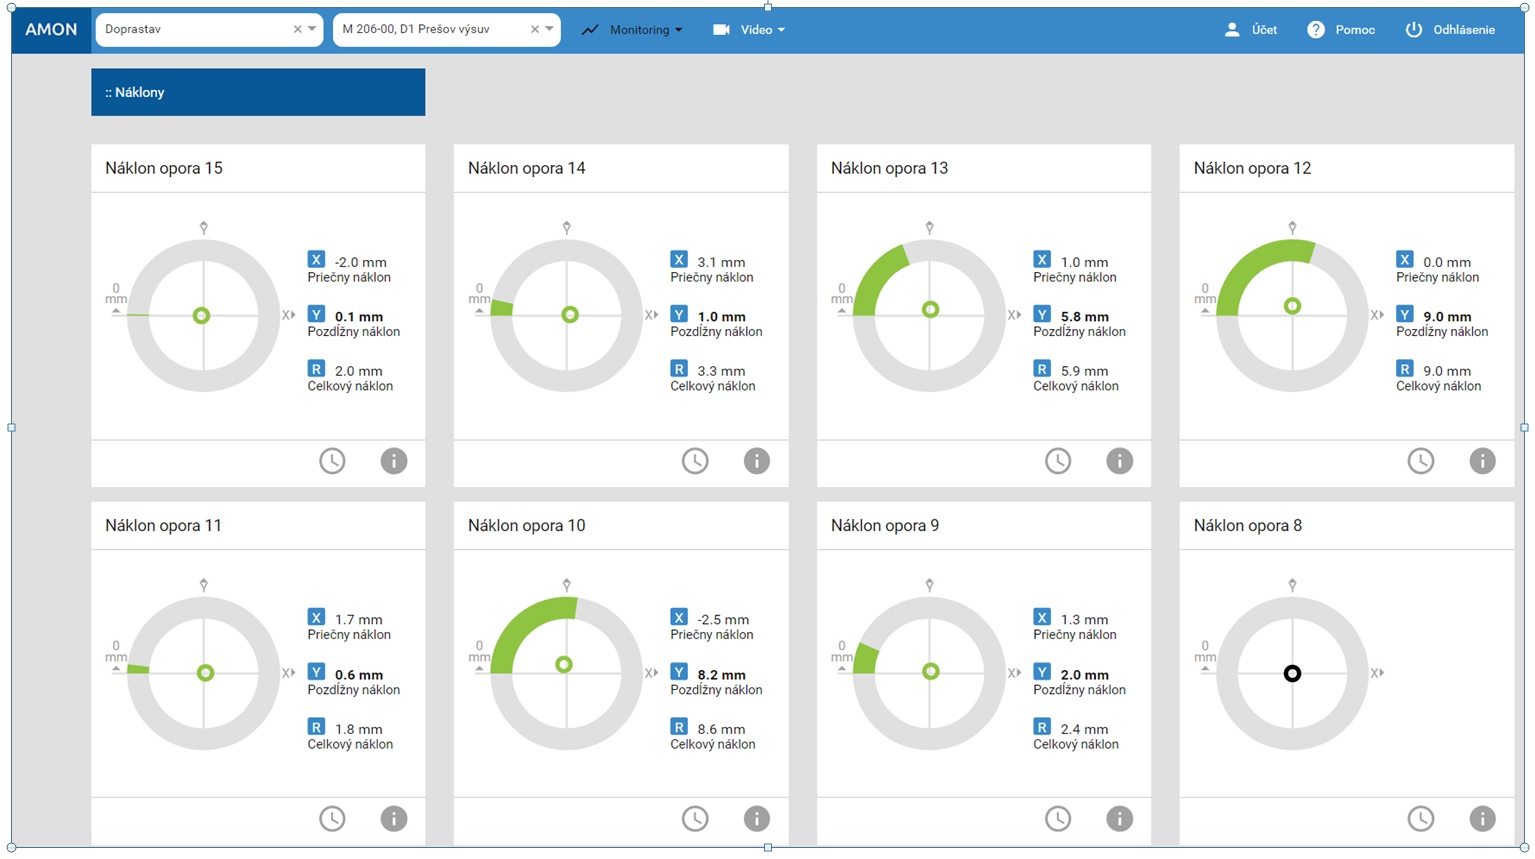Show info for Náklon opora 9

(1120, 819)
